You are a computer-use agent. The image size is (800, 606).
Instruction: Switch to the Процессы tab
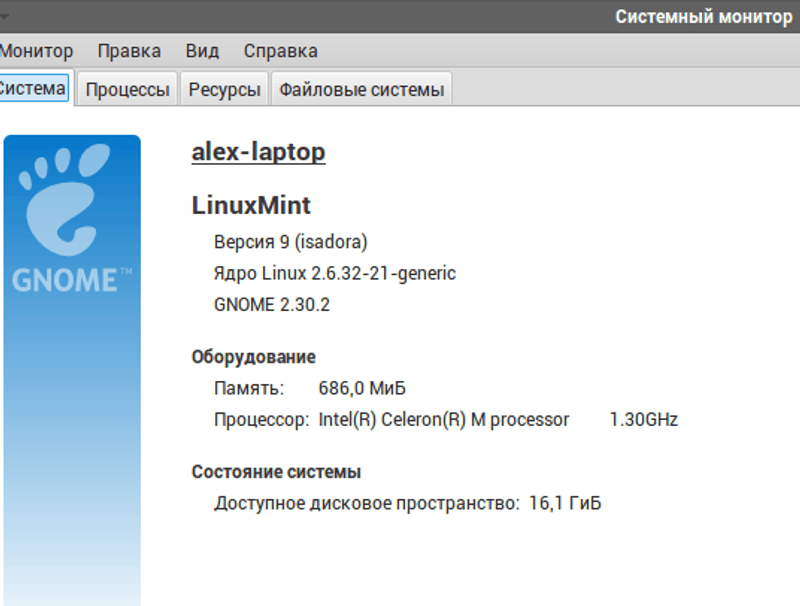(x=127, y=89)
